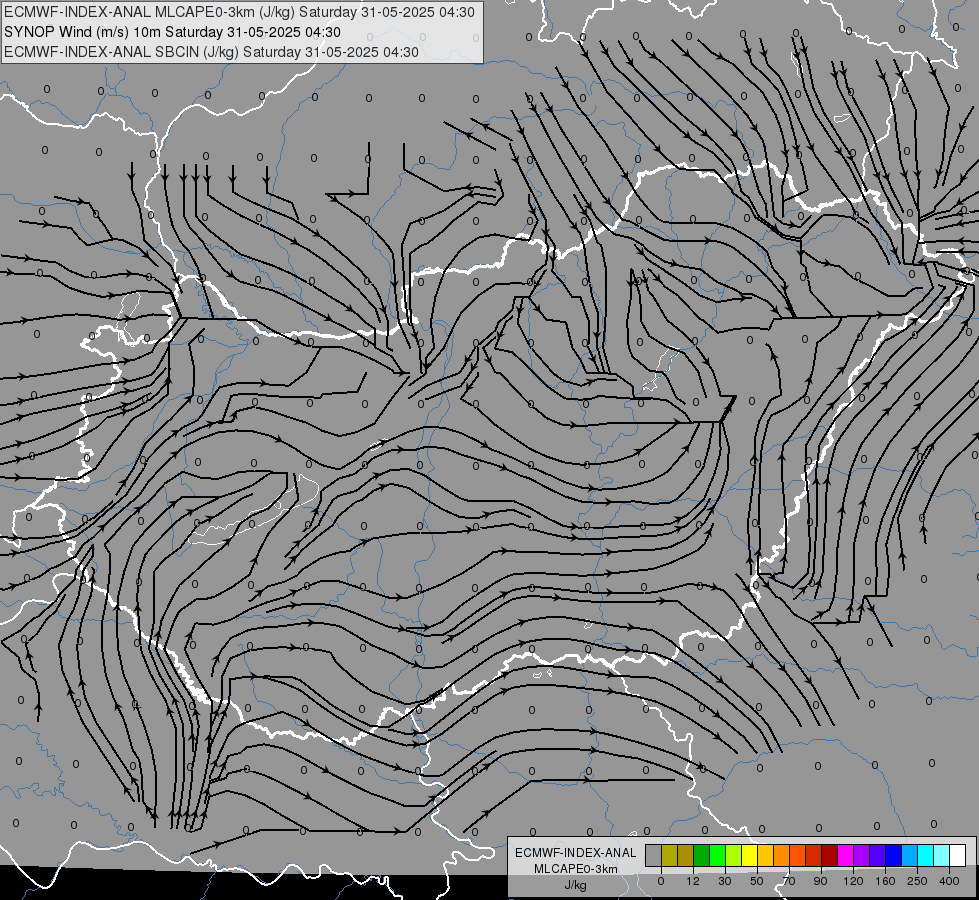Image resolution: width=979 pixels, height=900 pixels.
Task: Click the legend value label 50
Action: tap(757, 881)
